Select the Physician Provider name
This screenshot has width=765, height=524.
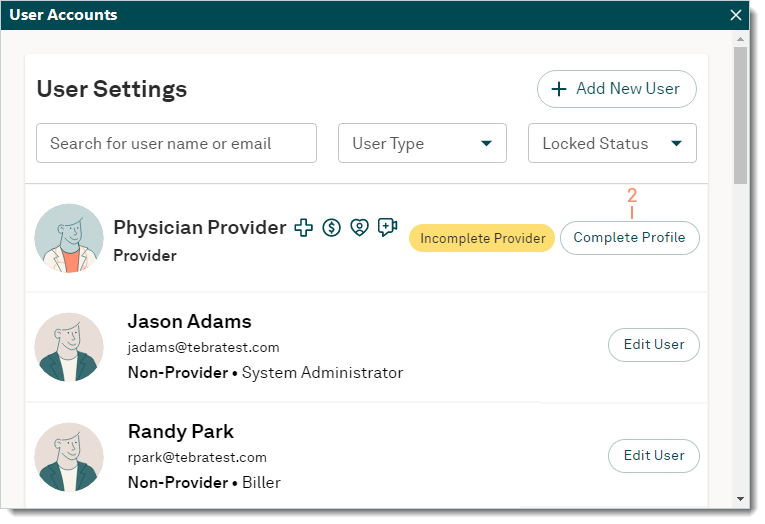200,228
